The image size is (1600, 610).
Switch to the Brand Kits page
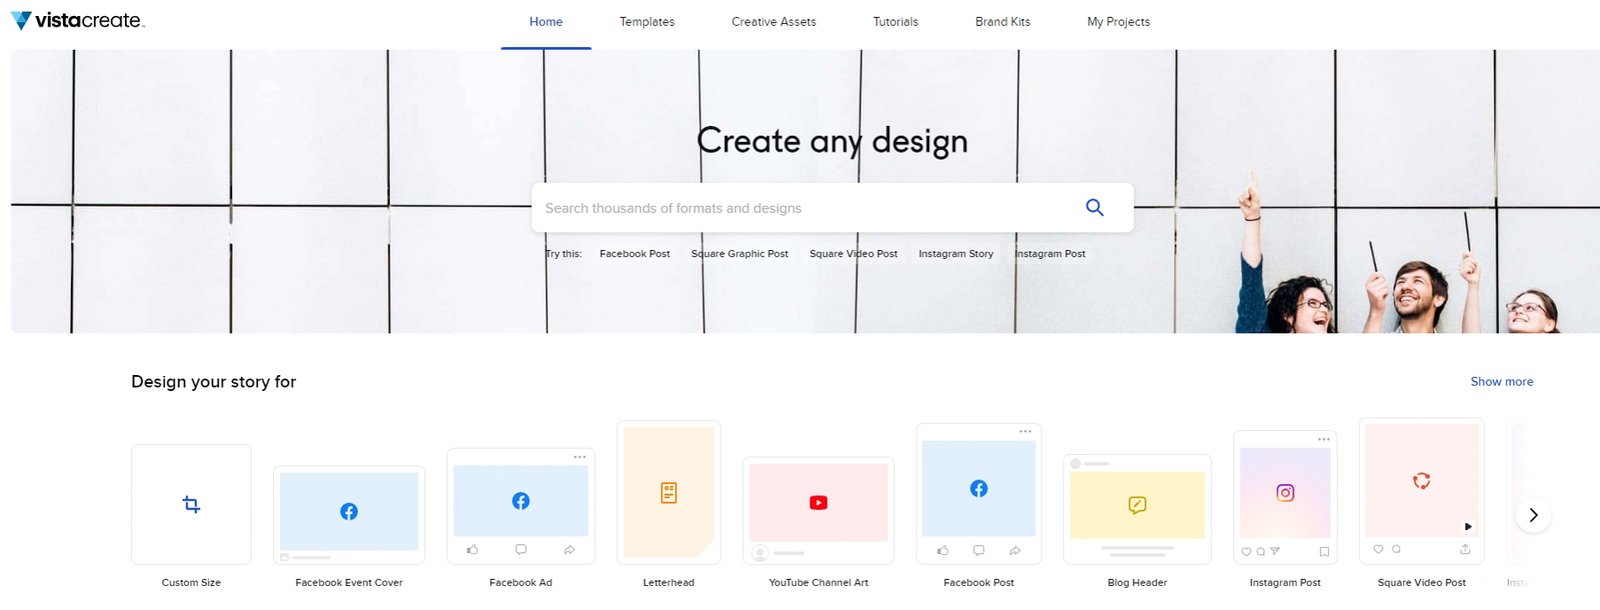pyautogui.click(x=1002, y=22)
